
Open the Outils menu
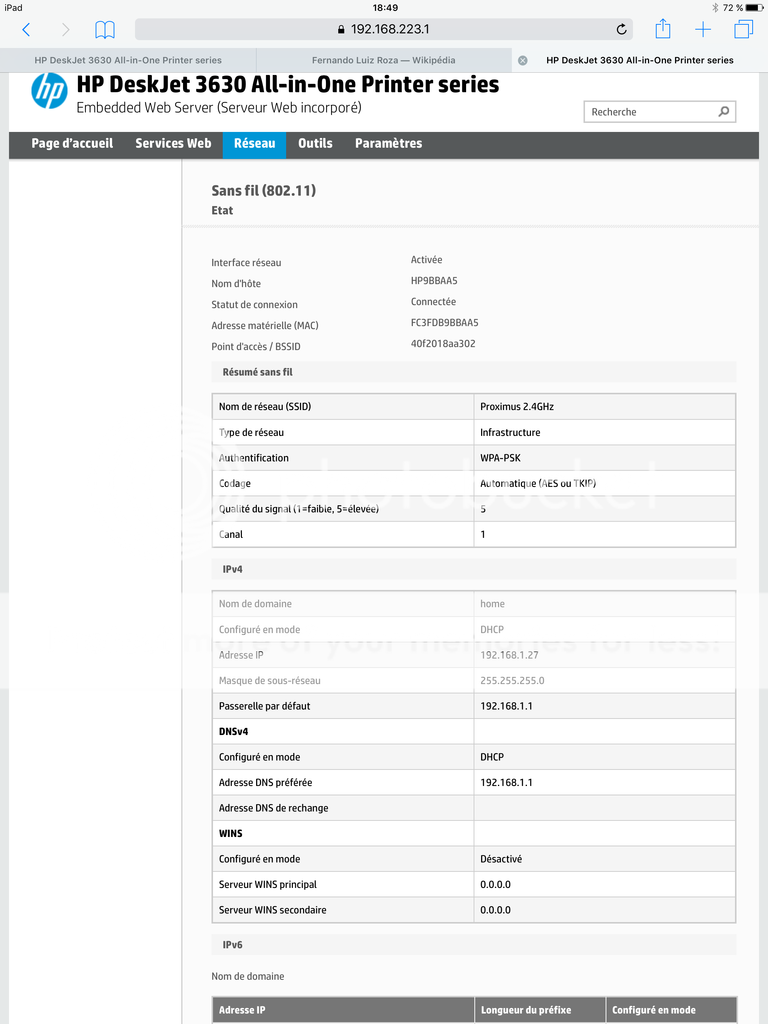(x=315, y=144)
